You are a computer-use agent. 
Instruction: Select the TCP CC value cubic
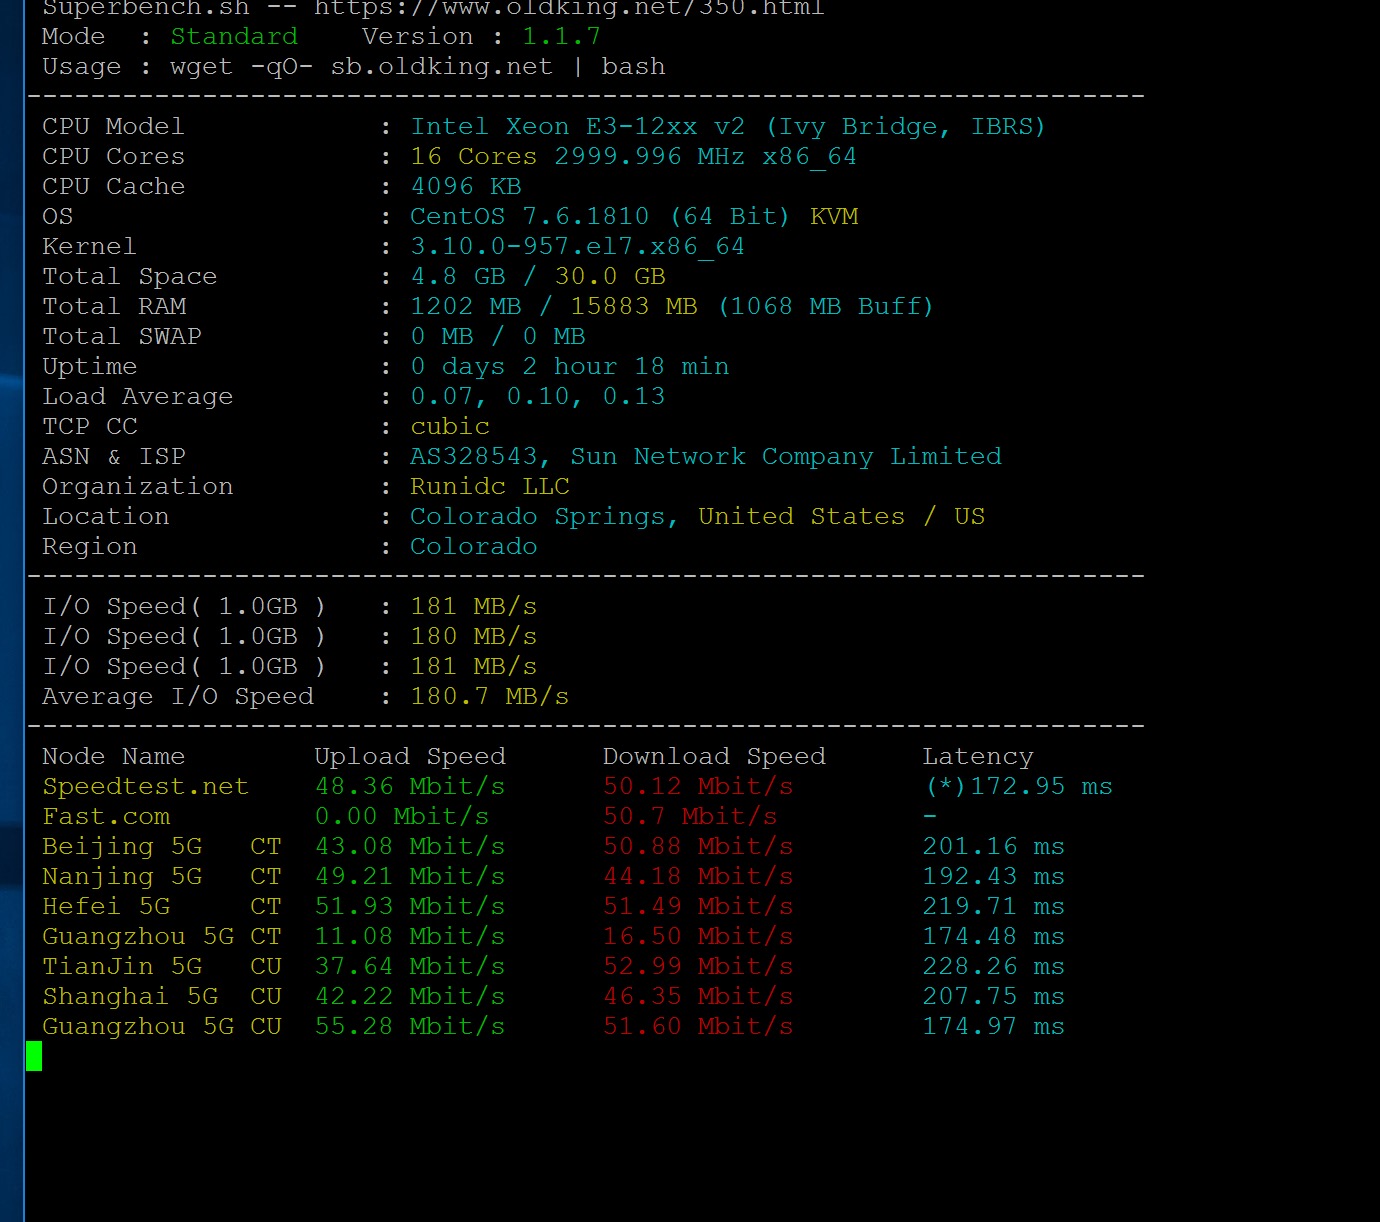click(x=450, y=427)
